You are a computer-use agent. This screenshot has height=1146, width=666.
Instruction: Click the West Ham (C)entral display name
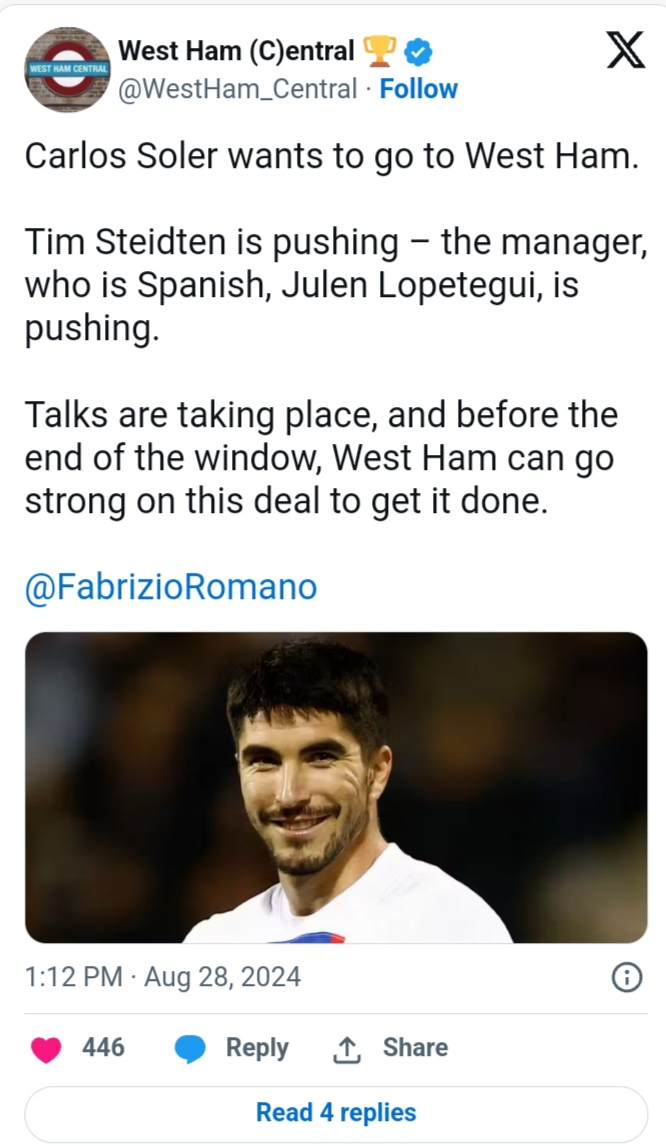(236, 50)
